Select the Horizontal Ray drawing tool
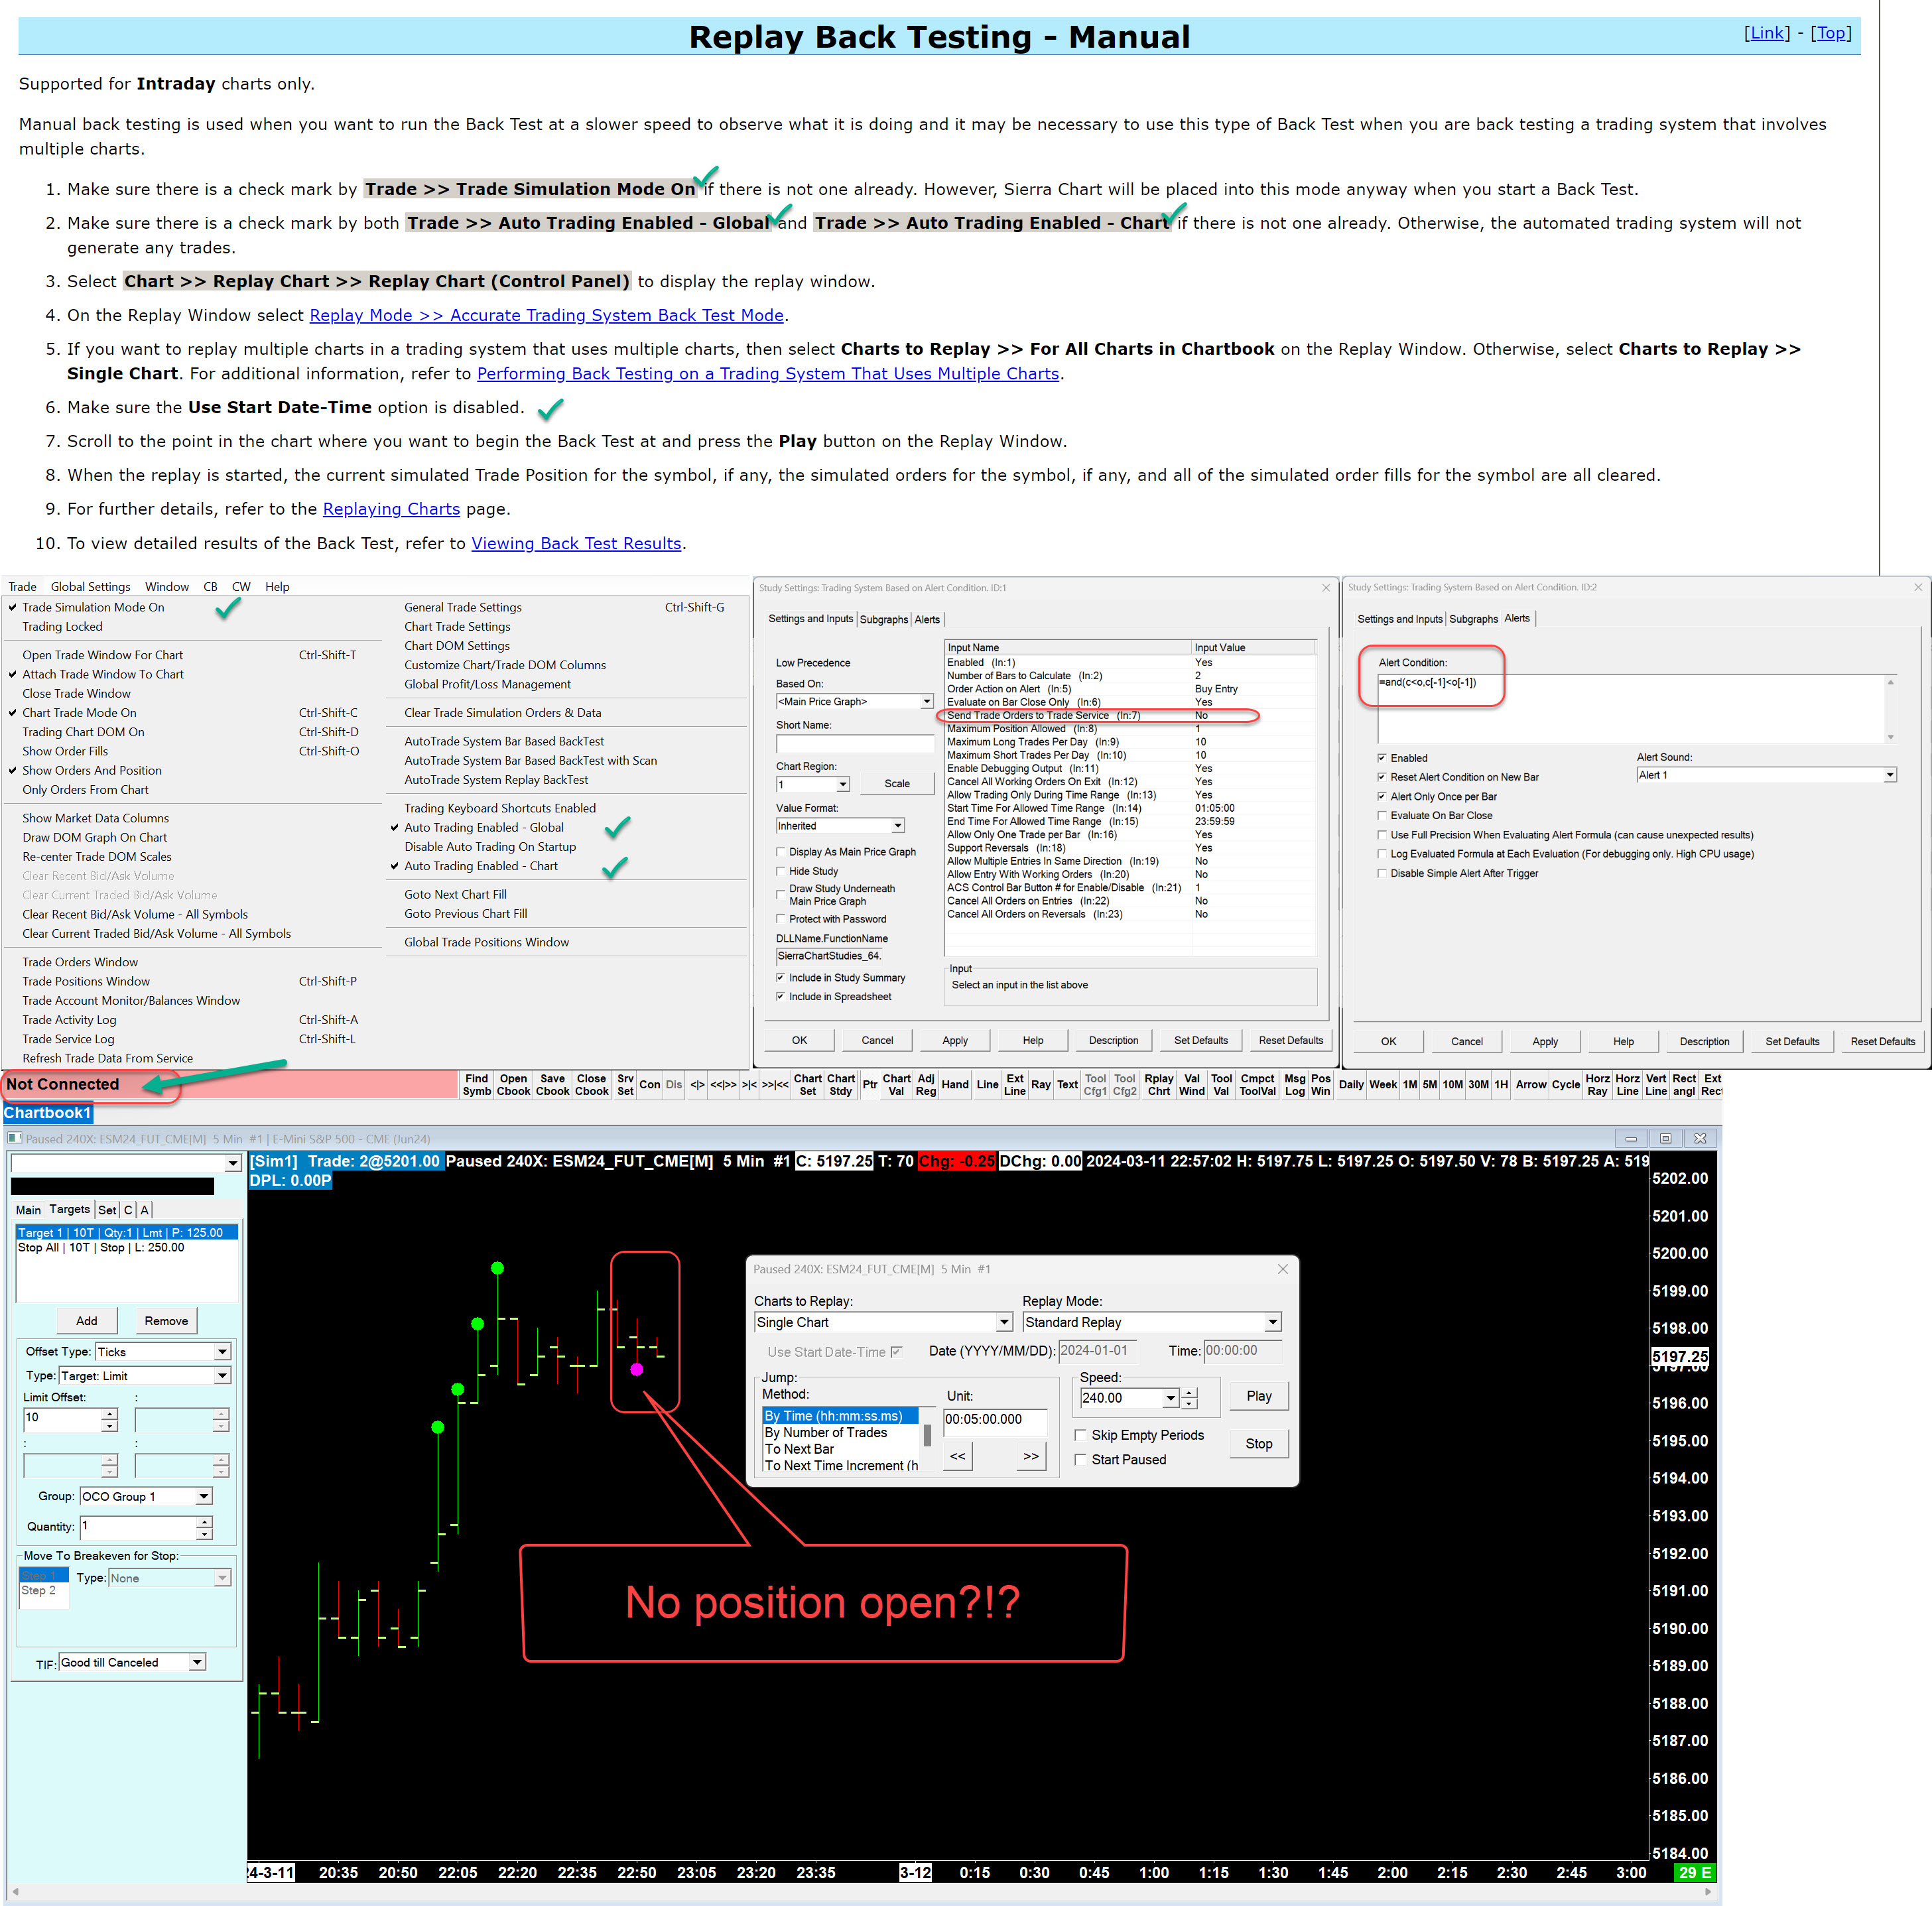Image resolution: width=1932 pixels, height=1906 pixels. click(x=1597, y=1085)
